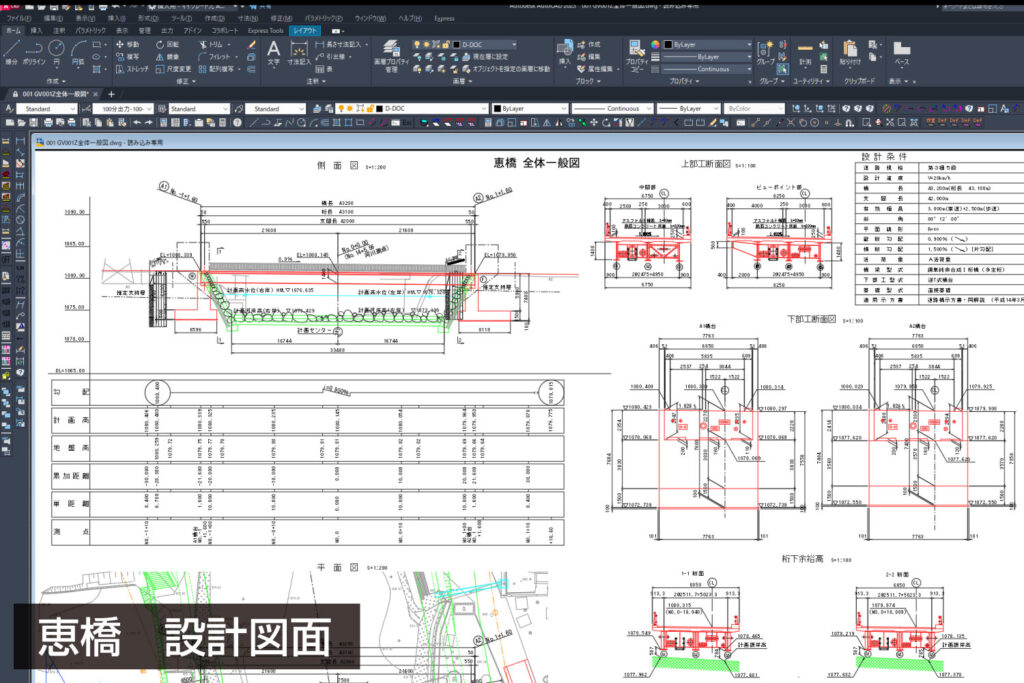Toggle the ribbon D-DOC layer lock
This screenshot has height=683, width=1024.
[445, 44]
